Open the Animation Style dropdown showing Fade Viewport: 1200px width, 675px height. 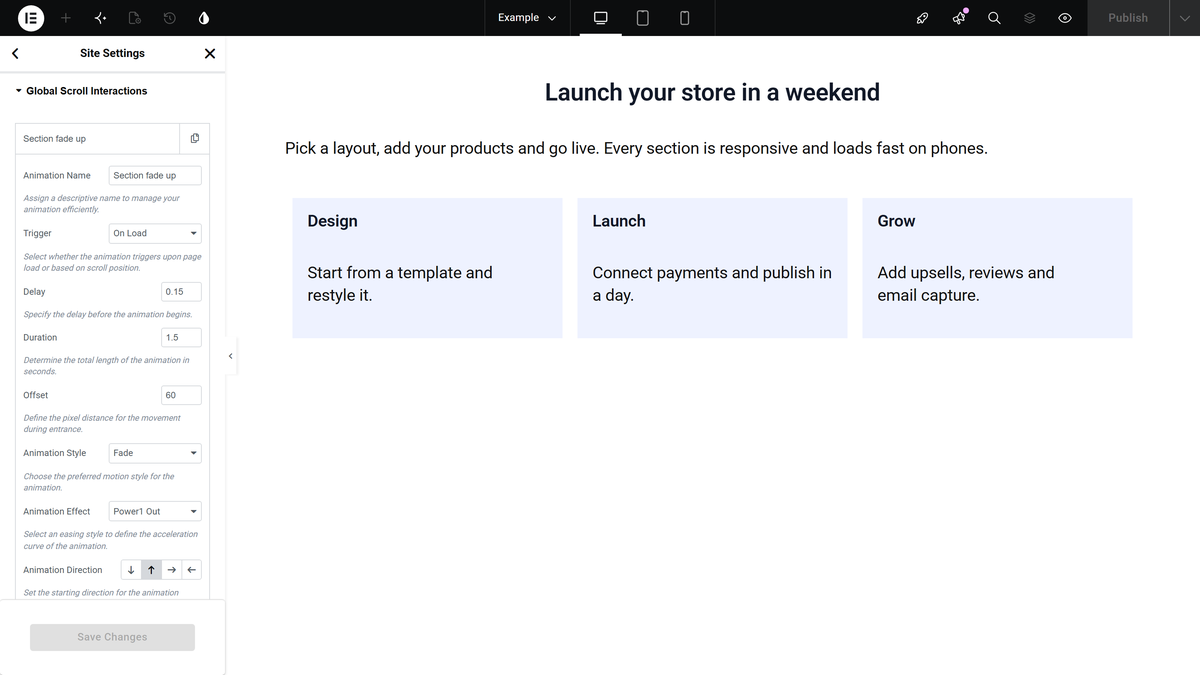click(155, 453)
